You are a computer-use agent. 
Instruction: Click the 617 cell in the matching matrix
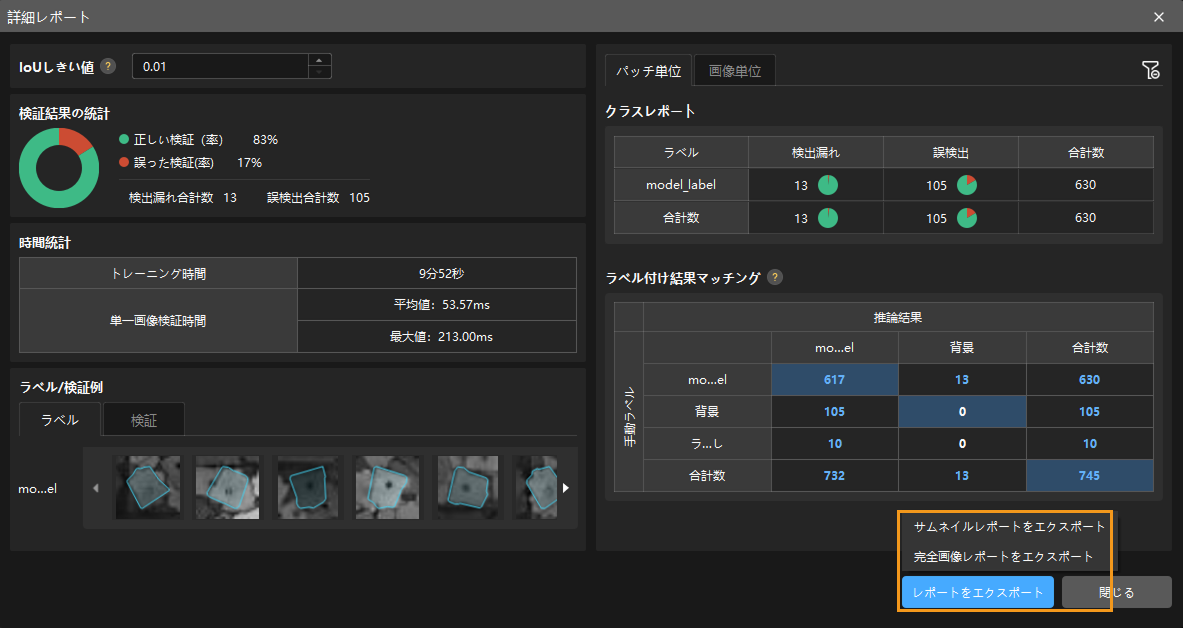[x=834, y=380]
